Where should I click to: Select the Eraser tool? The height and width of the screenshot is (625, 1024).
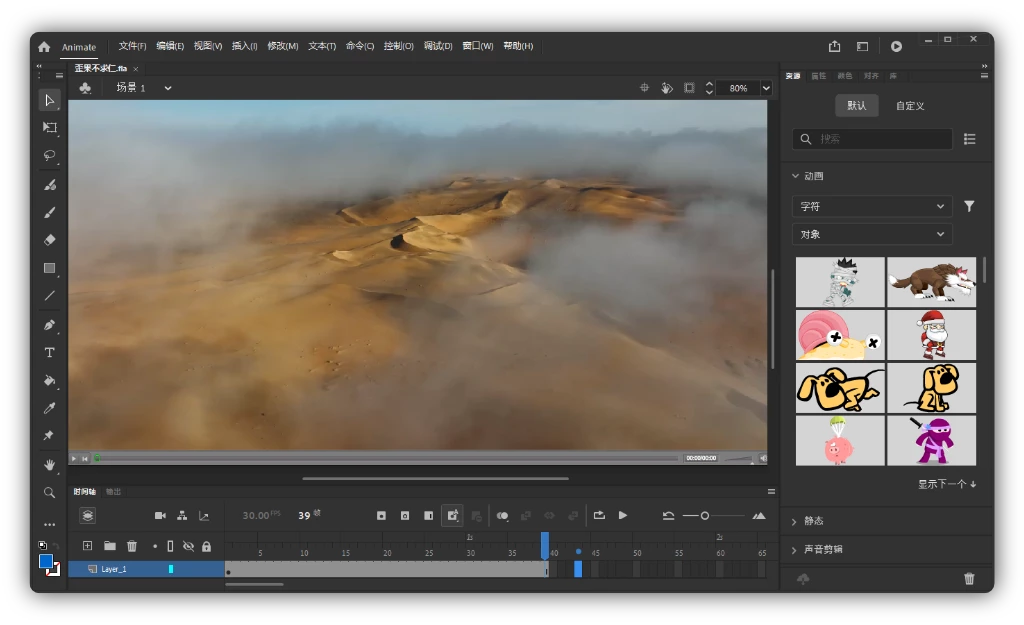coord(49,240)
